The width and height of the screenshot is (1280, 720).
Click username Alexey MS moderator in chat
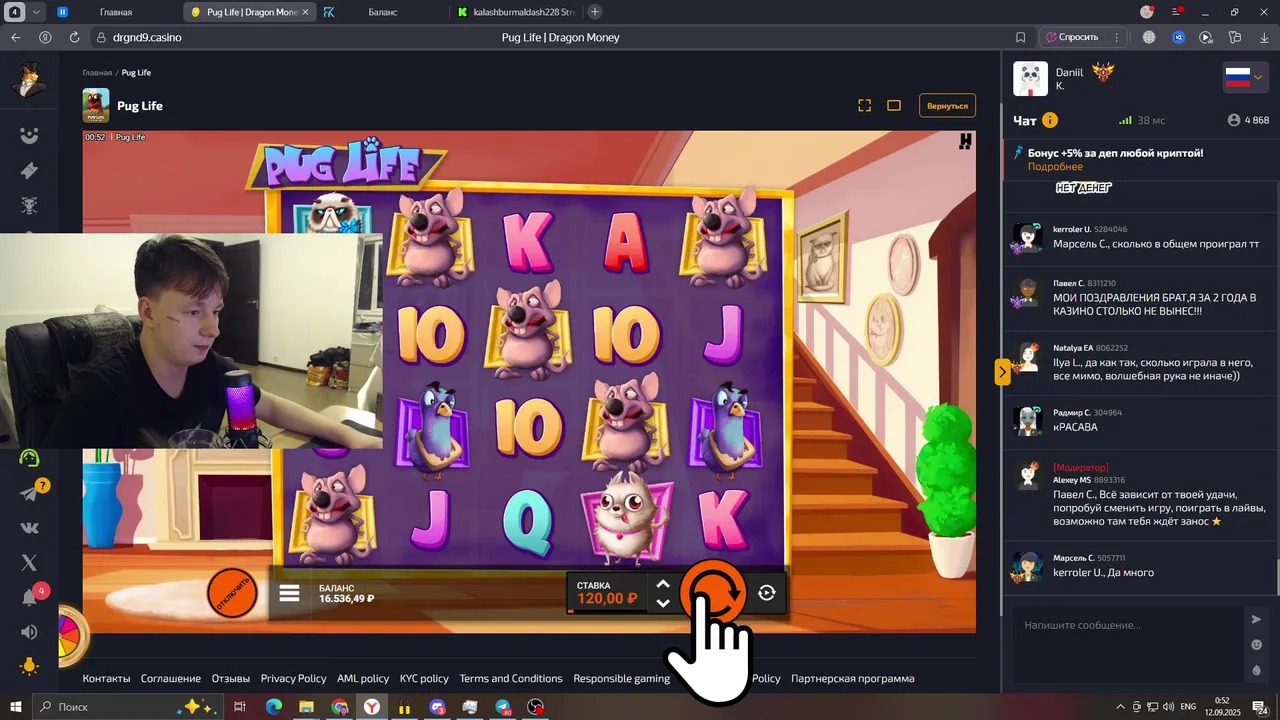pos(1071,480)
